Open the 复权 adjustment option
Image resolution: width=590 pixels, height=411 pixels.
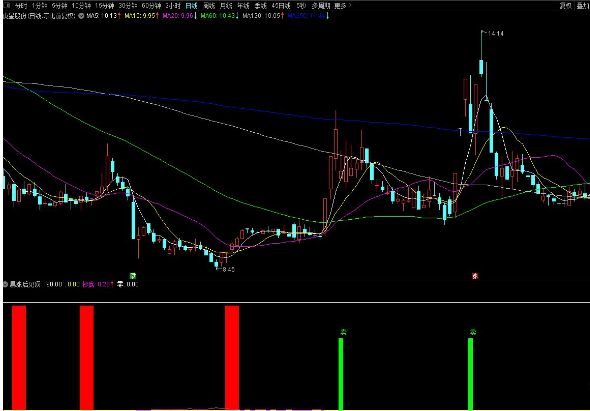566,6
